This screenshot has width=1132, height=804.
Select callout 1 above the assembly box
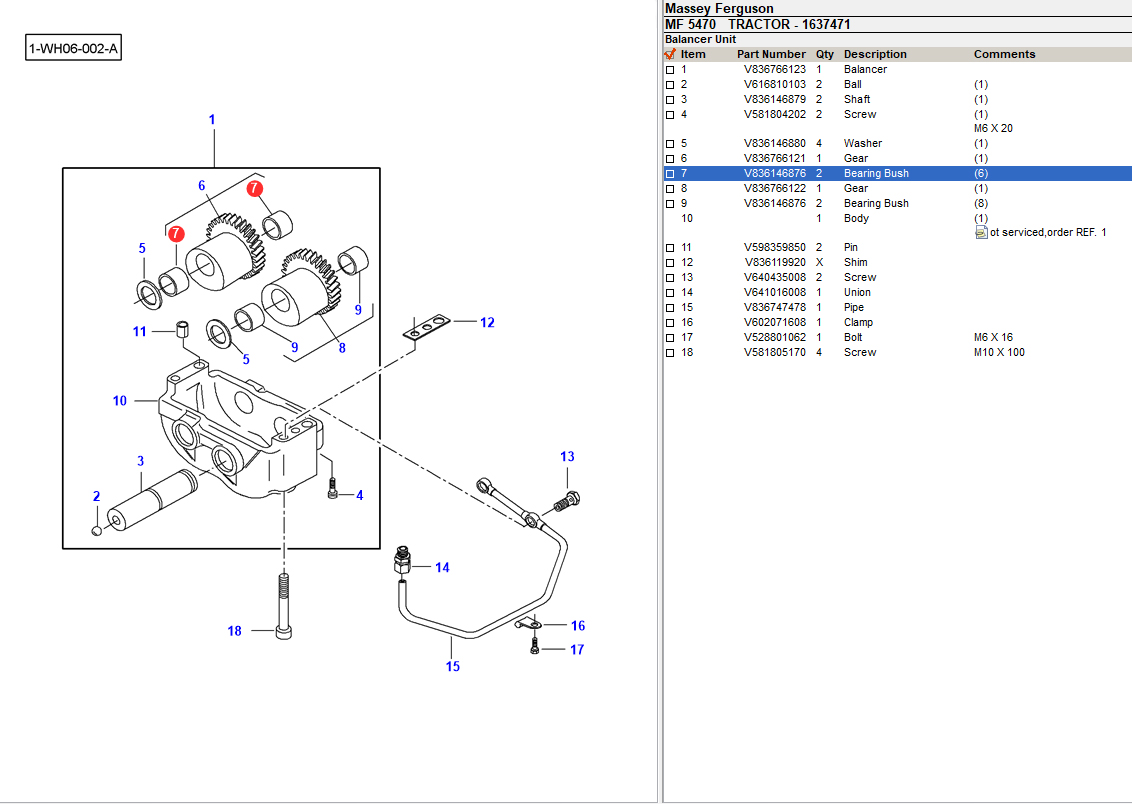[212, 120]
